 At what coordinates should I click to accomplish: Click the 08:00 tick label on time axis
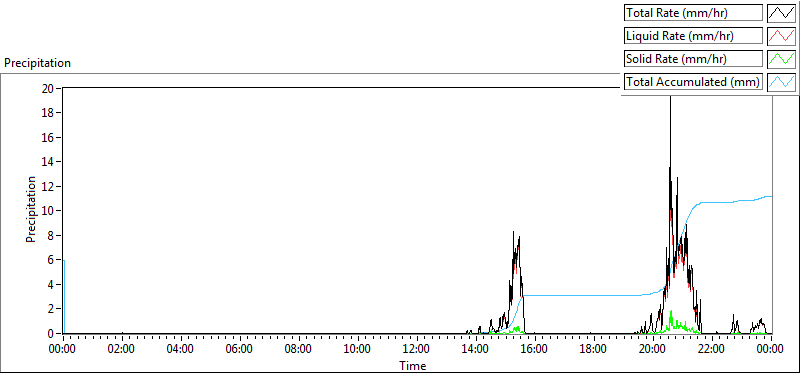[298, 350]
